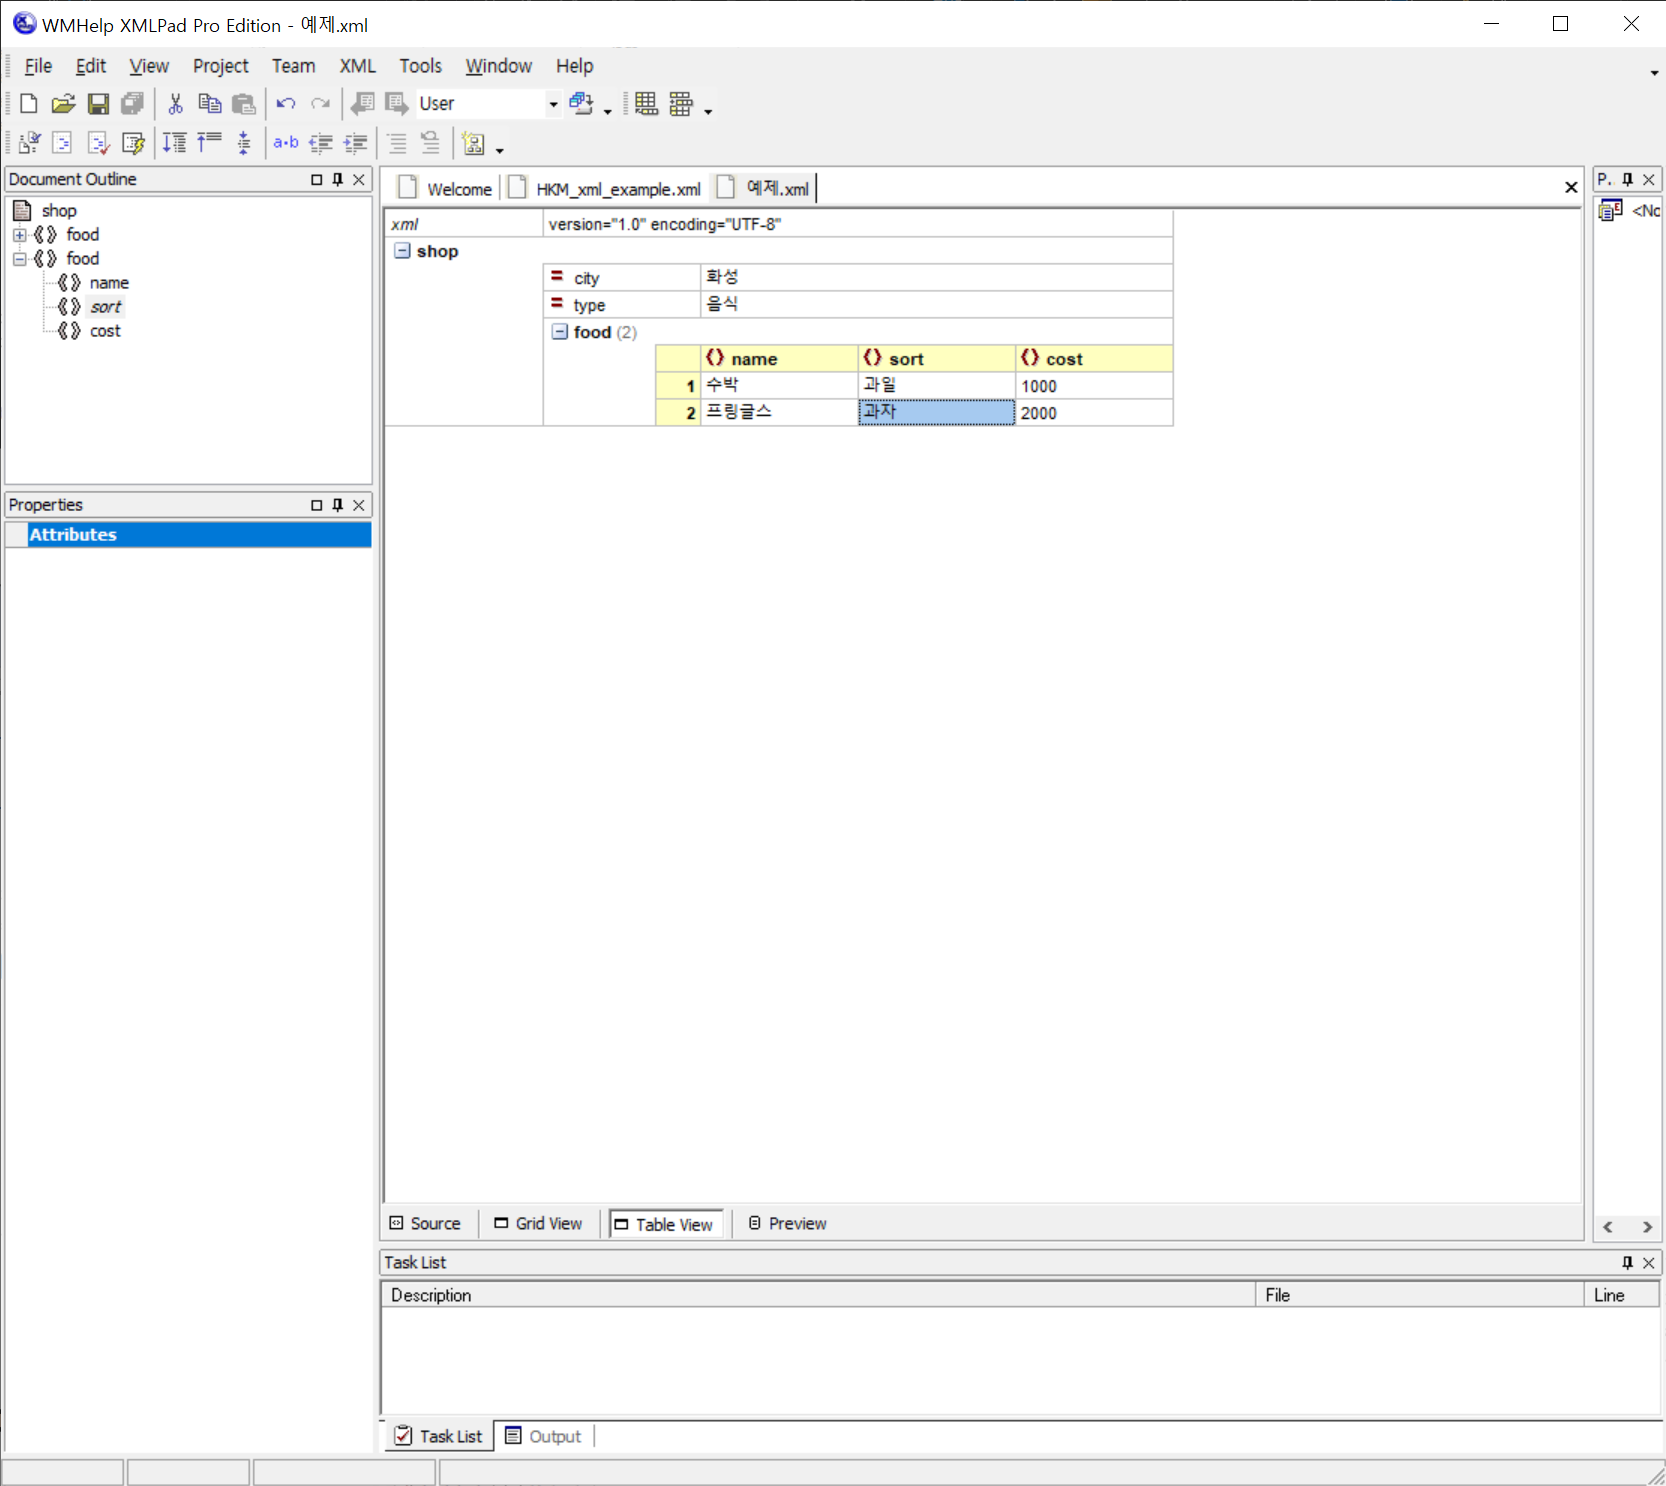Undo the last edit

coord(286,104)
